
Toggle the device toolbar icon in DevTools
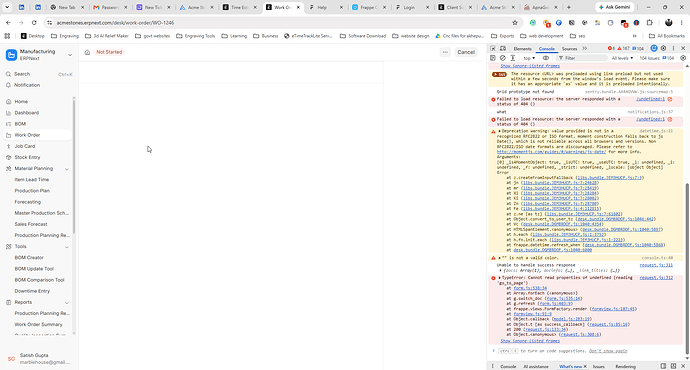(503, 48)
